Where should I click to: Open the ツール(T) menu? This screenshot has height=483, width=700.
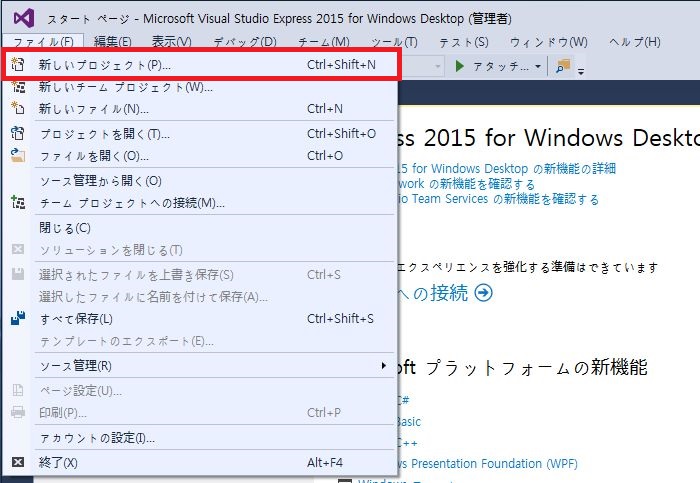click(394, 42)
